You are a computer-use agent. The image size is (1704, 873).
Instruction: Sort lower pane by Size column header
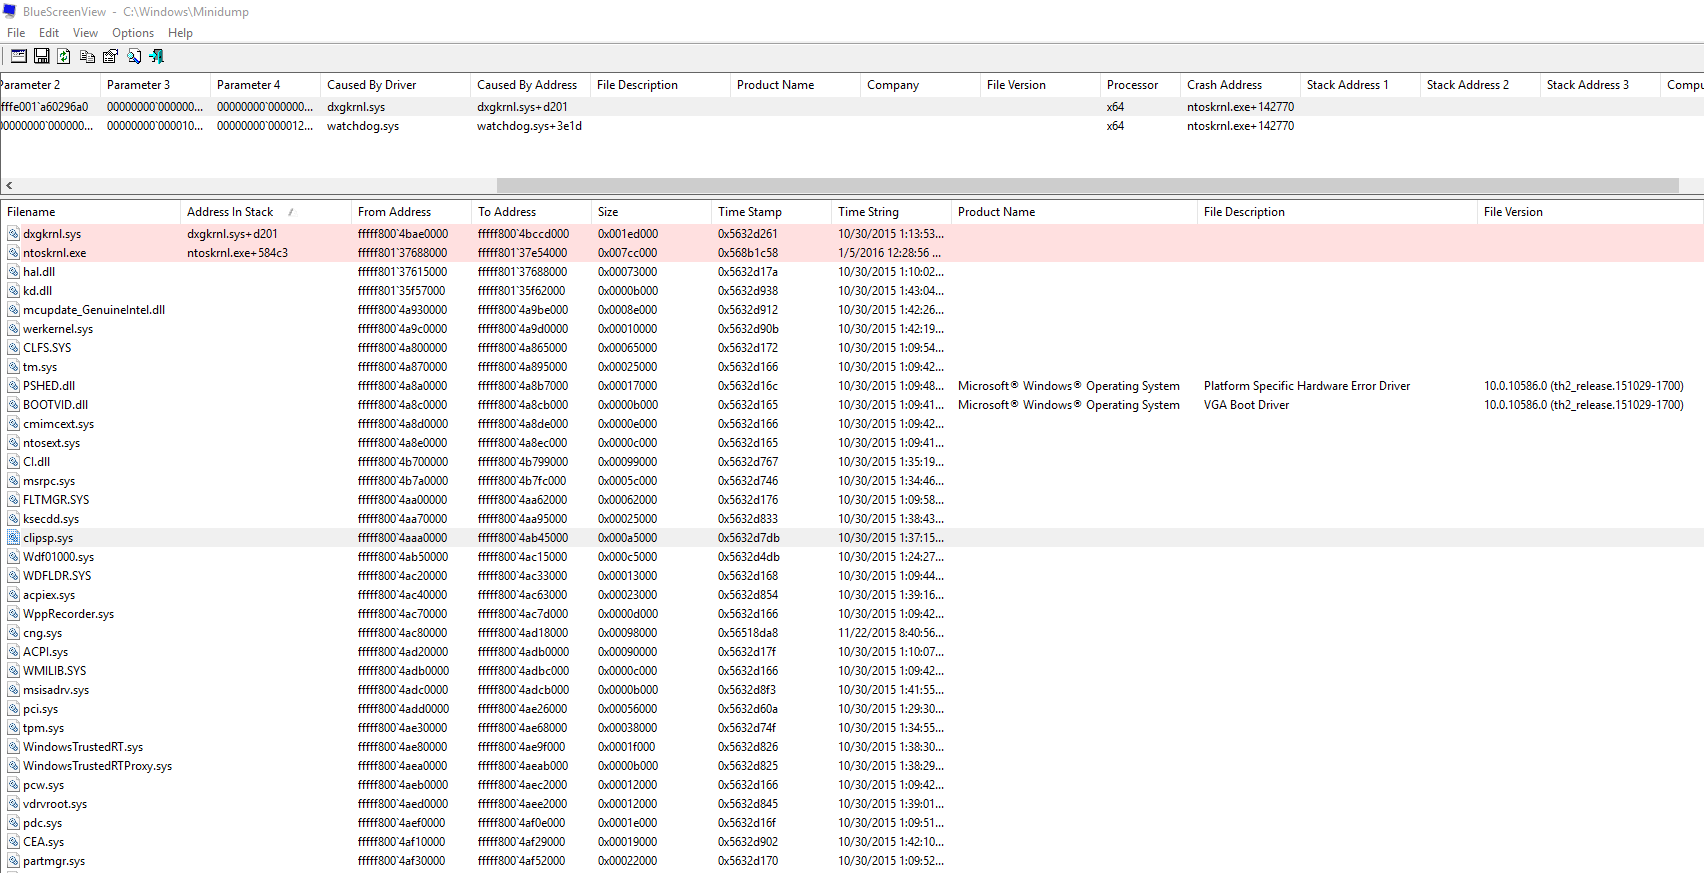(651, 212)
